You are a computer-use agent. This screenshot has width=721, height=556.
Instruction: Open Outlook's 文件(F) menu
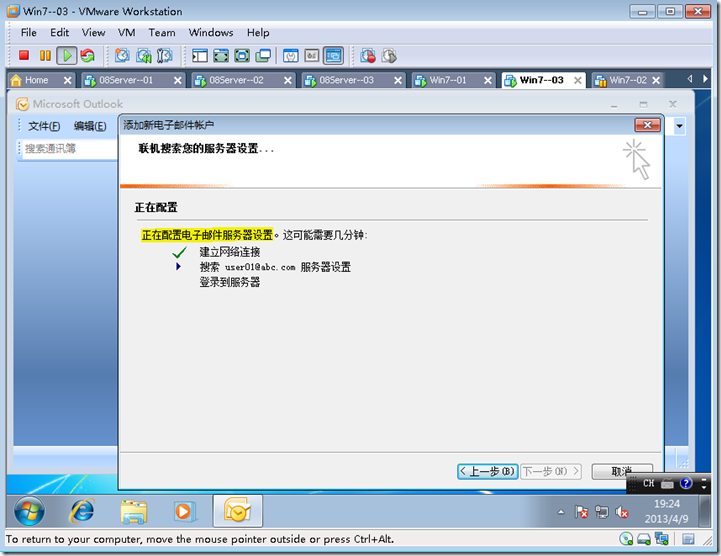[44, 126]
